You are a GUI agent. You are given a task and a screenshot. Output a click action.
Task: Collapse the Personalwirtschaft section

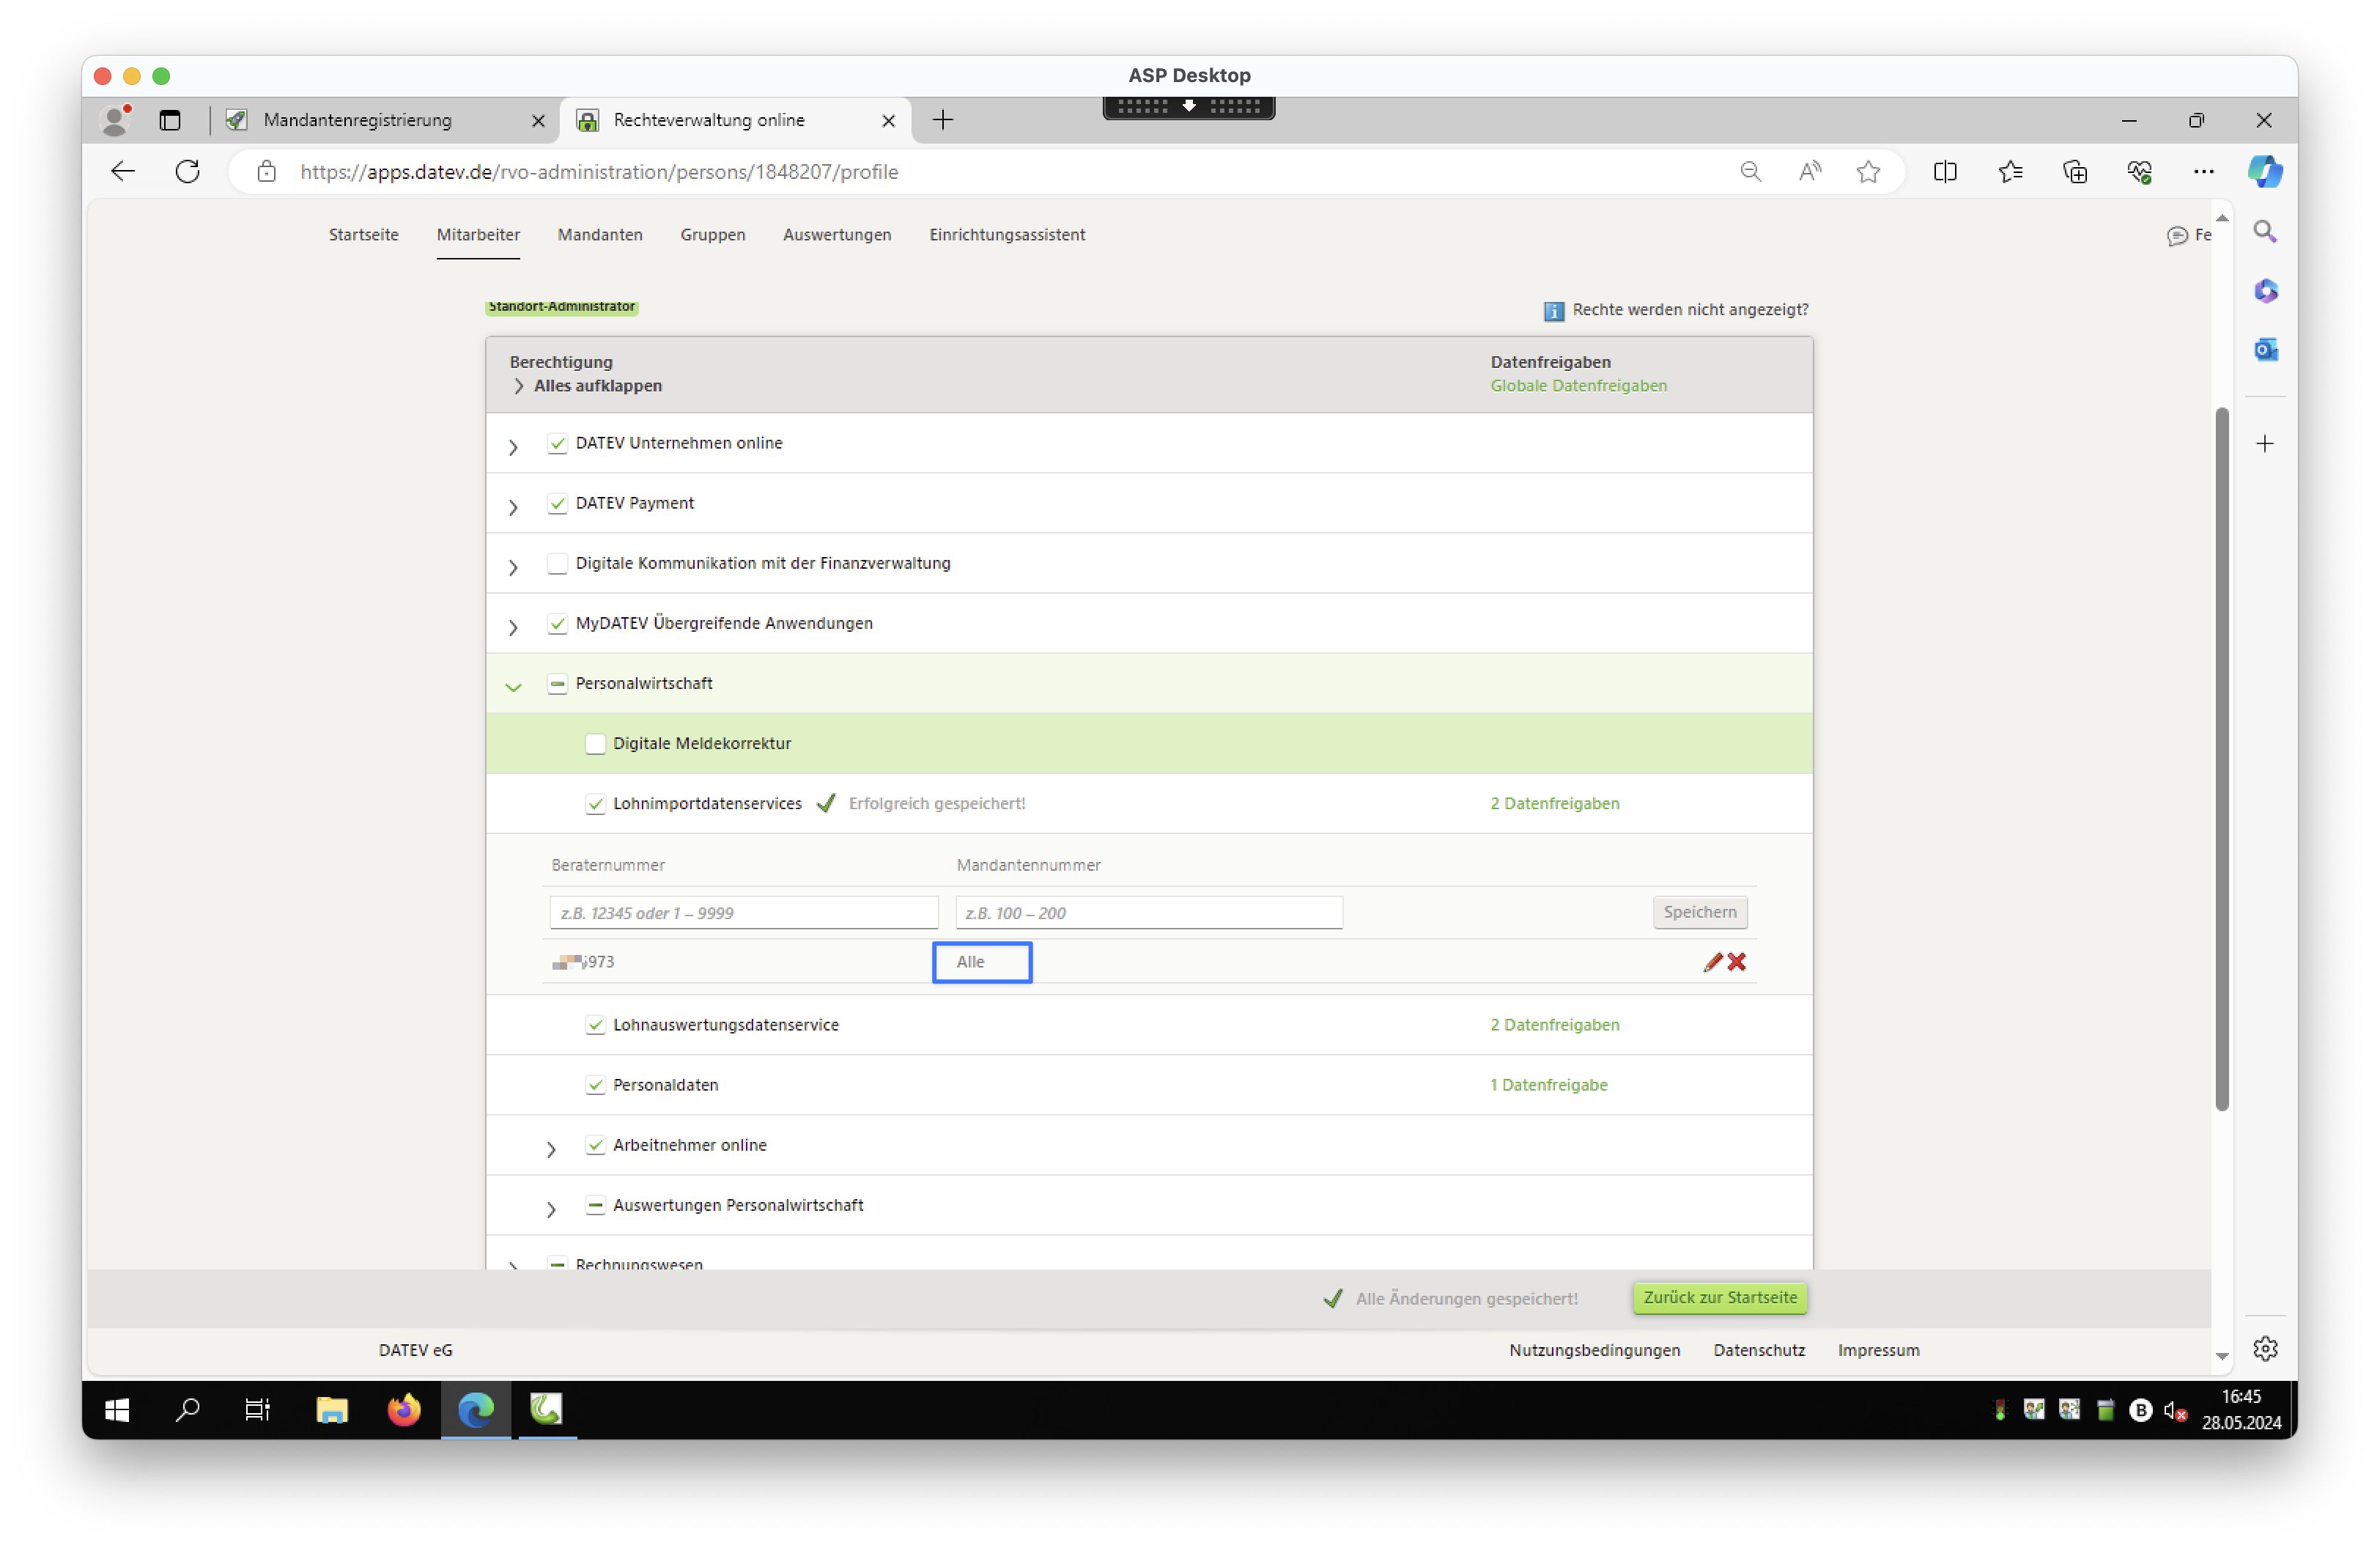click(x=513, y=687)
